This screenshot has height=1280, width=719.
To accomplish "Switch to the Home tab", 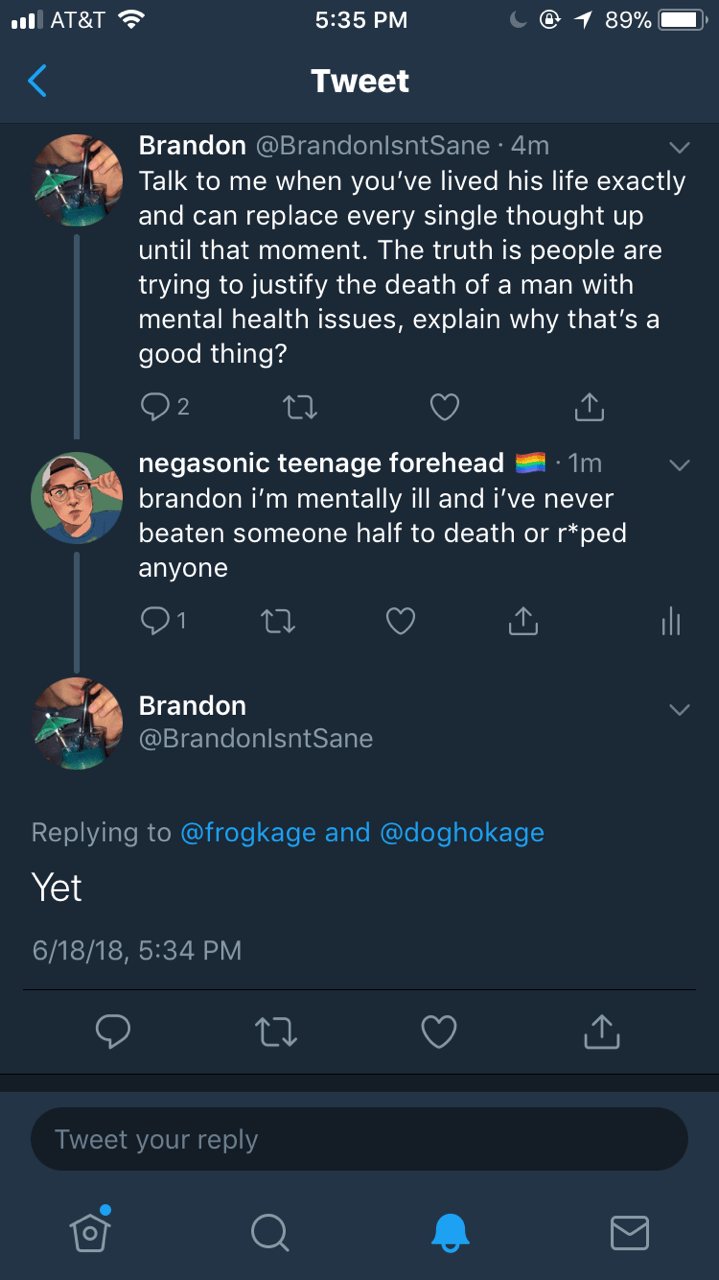I will (90, 1232).
